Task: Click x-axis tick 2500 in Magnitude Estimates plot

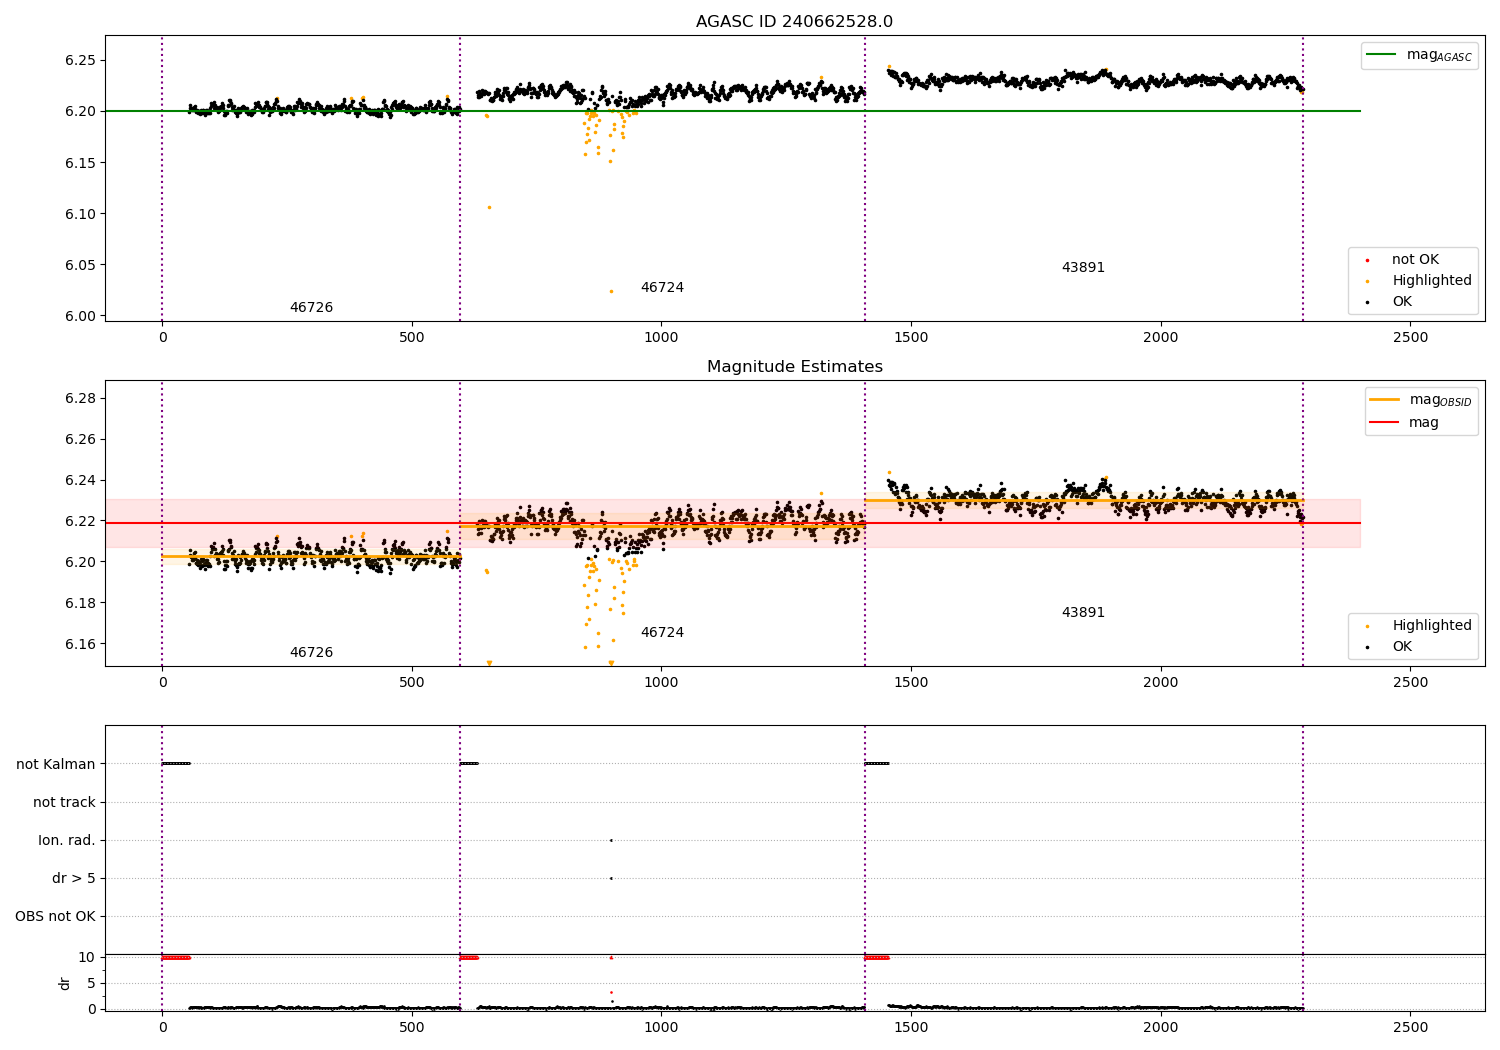Action: [1410, 682]
